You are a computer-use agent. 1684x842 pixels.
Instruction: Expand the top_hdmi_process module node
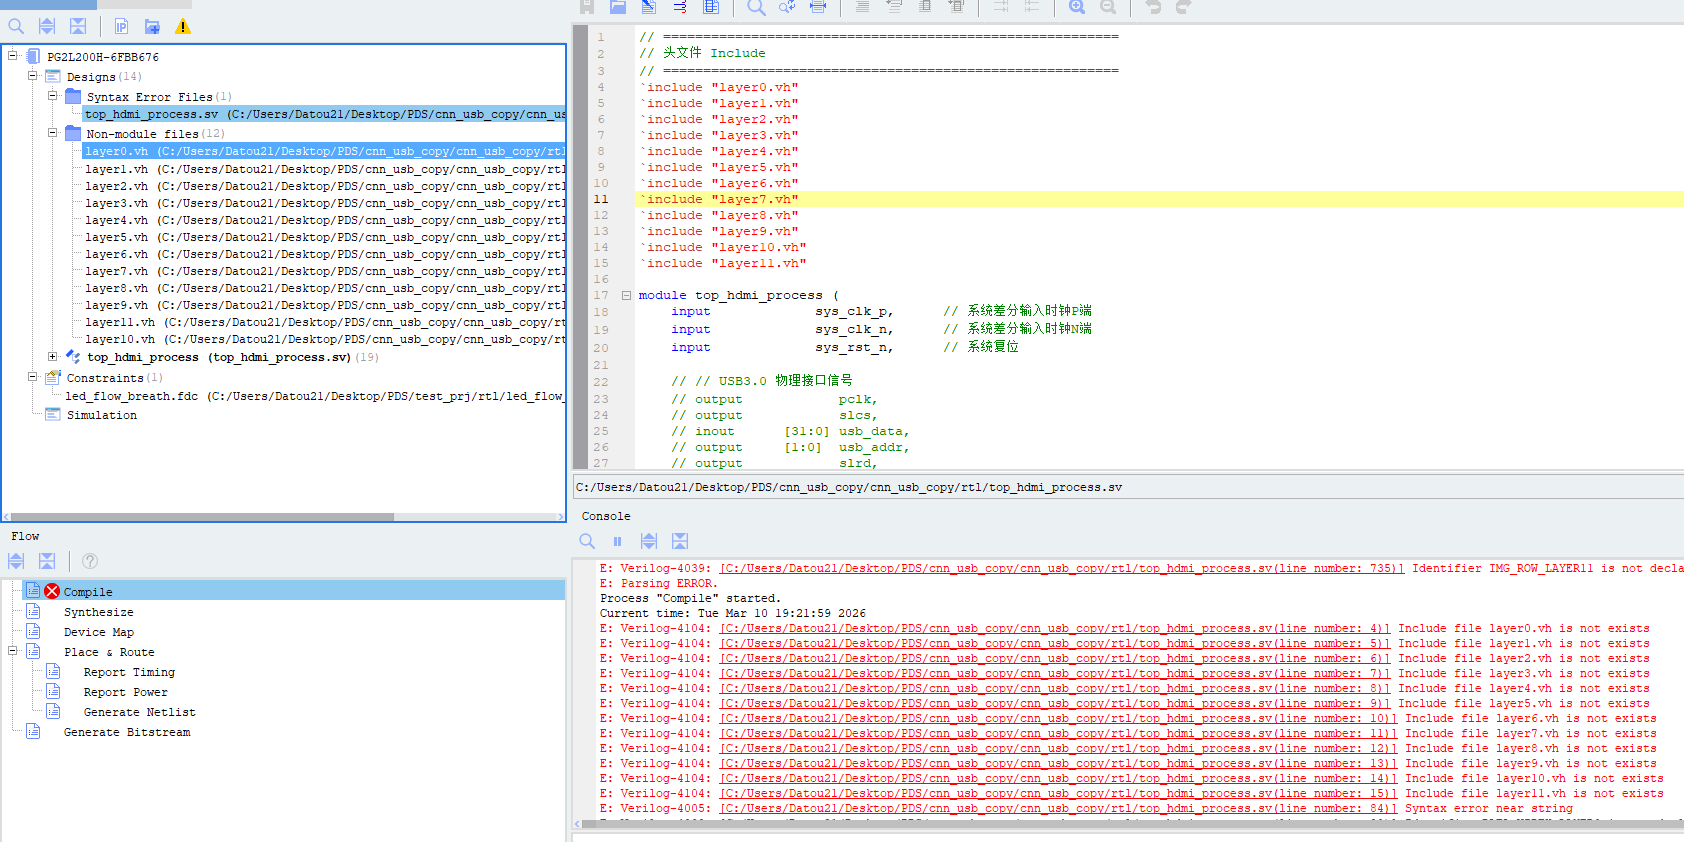click(52, 356)
